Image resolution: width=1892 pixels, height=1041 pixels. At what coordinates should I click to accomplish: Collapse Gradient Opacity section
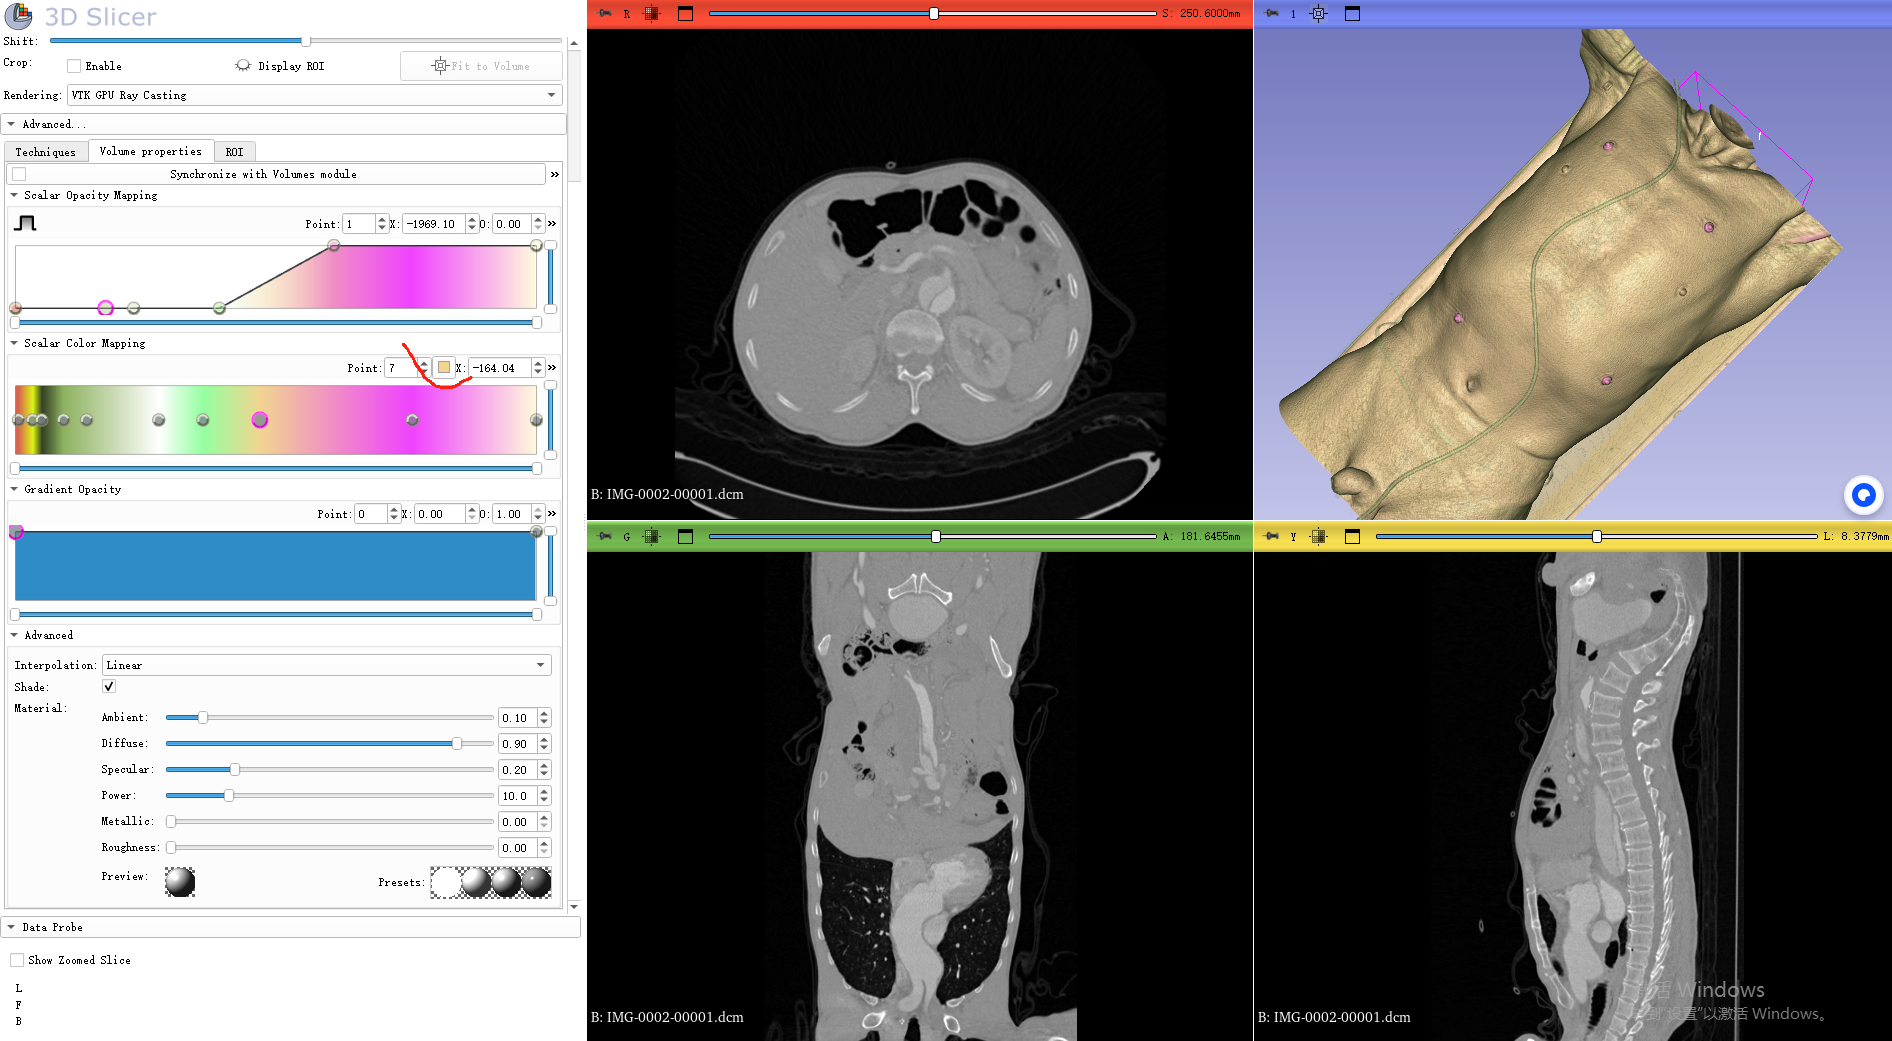[14, 489]
